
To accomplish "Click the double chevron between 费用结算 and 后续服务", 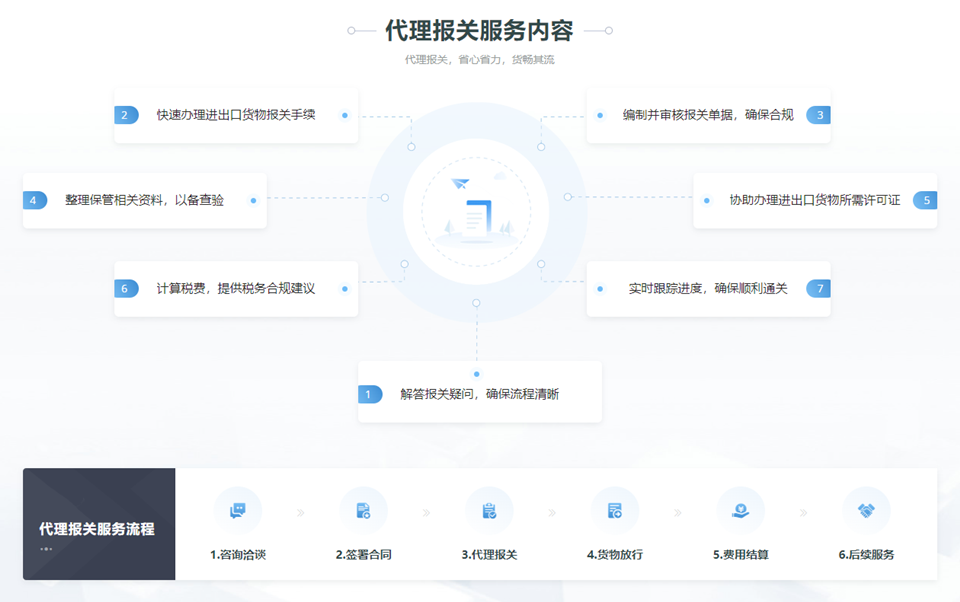I will [803, 513].
